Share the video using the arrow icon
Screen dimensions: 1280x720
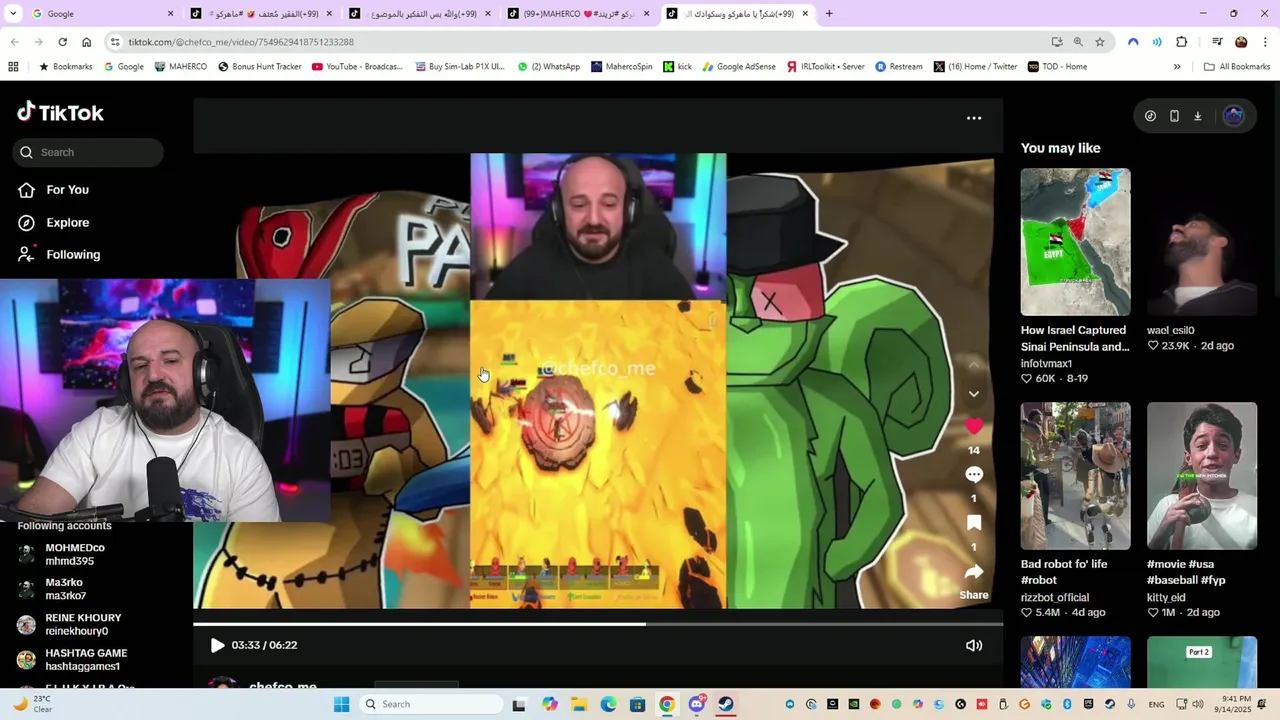[x=974, y=572]
